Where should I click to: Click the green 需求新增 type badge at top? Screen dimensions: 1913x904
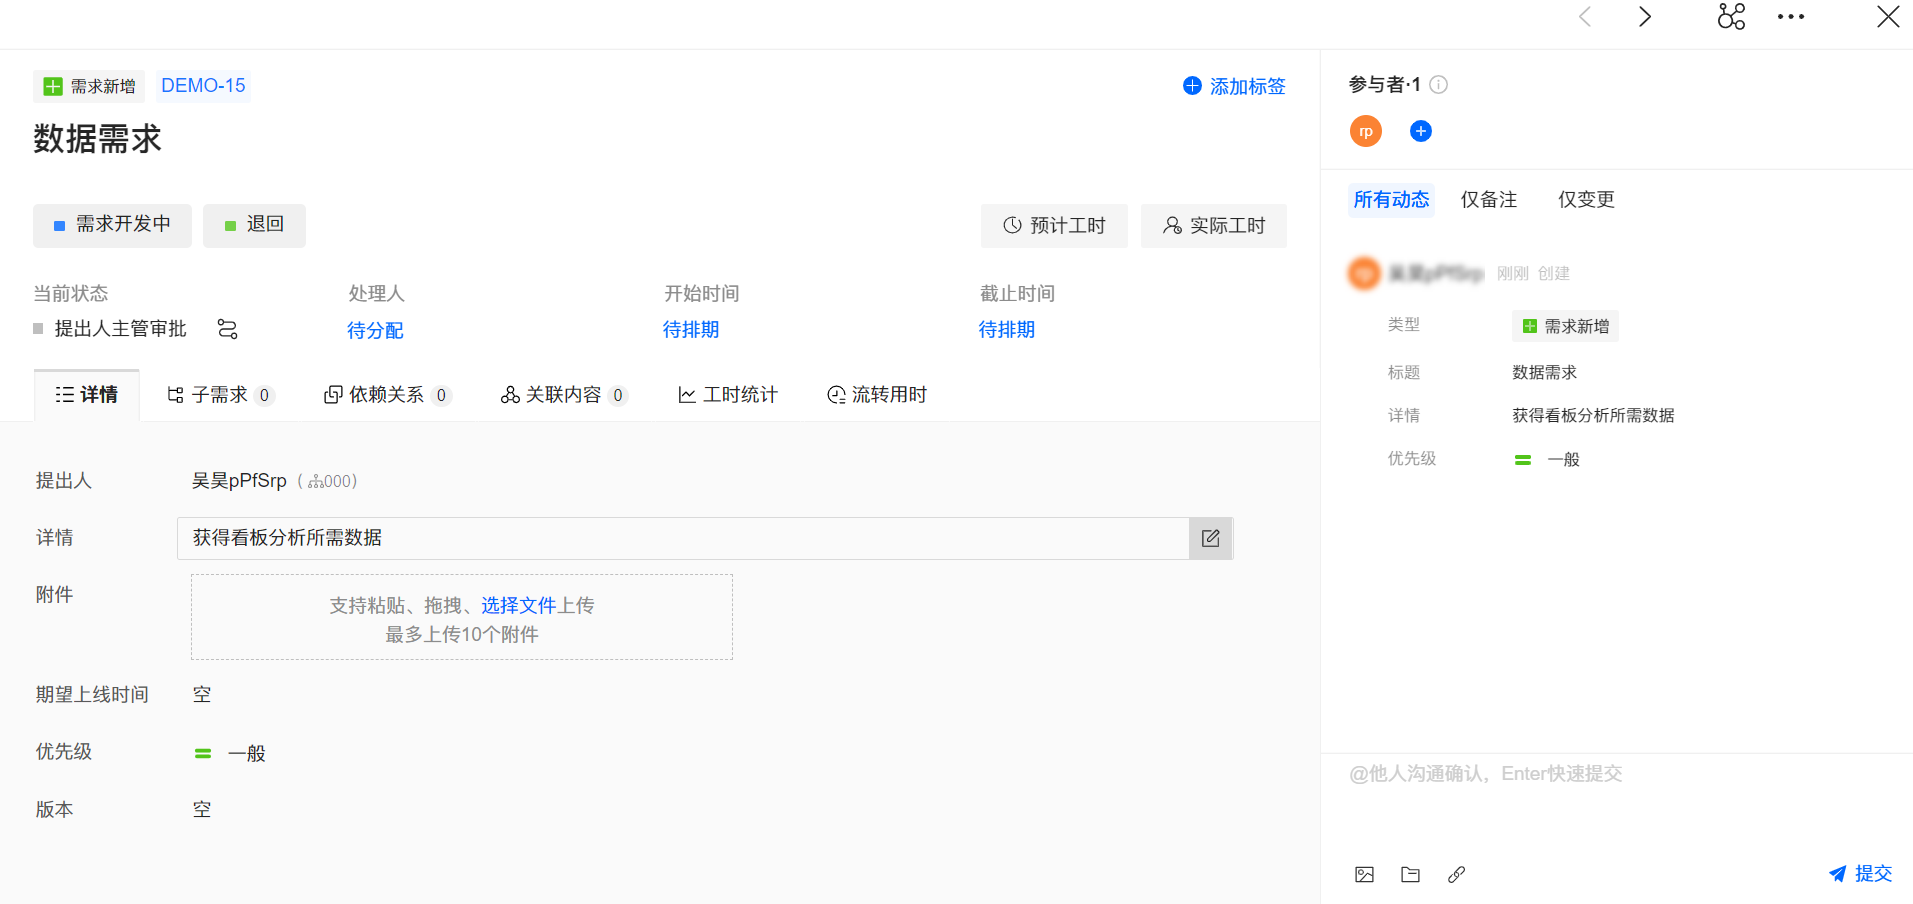tap(89, 86)
